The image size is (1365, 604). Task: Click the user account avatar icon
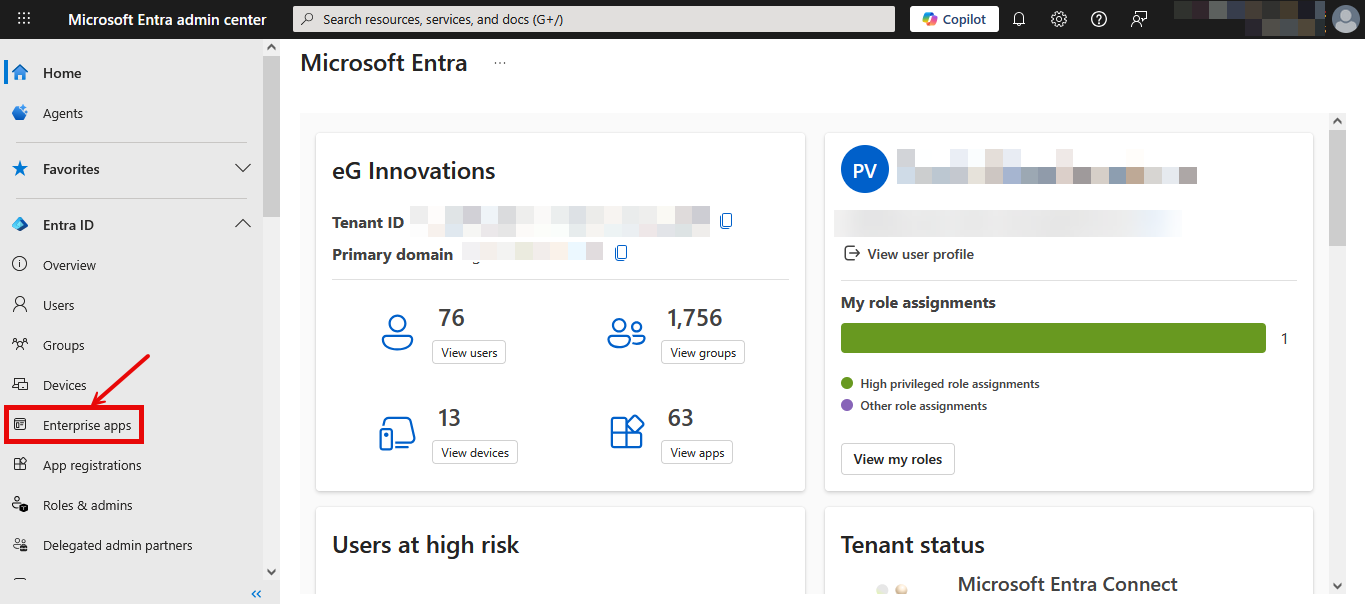1346,19
